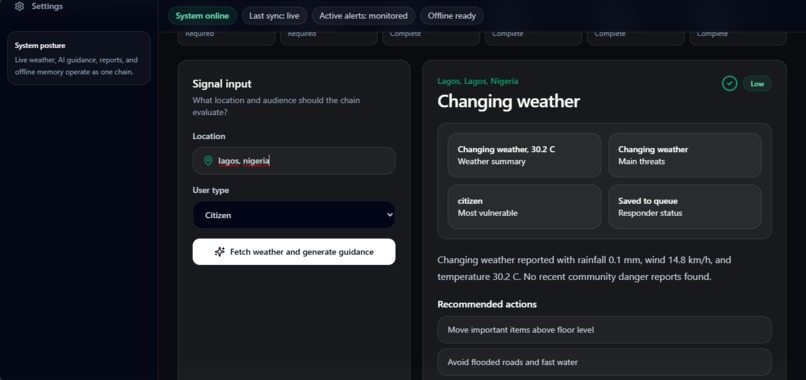Click the location pin icon in Location field
This screenshot has width=806, height=380.
208,161
